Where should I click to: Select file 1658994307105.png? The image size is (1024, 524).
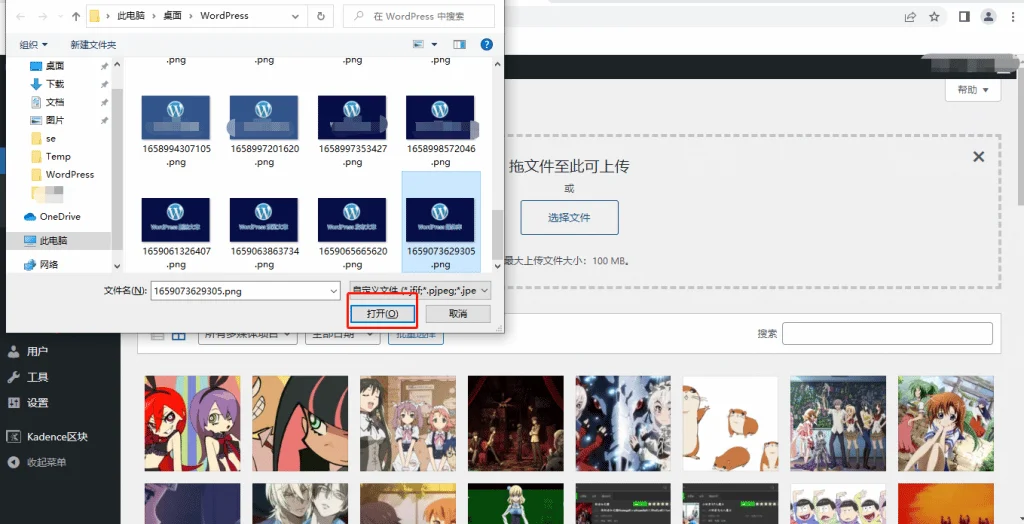(x=176, y=131)
